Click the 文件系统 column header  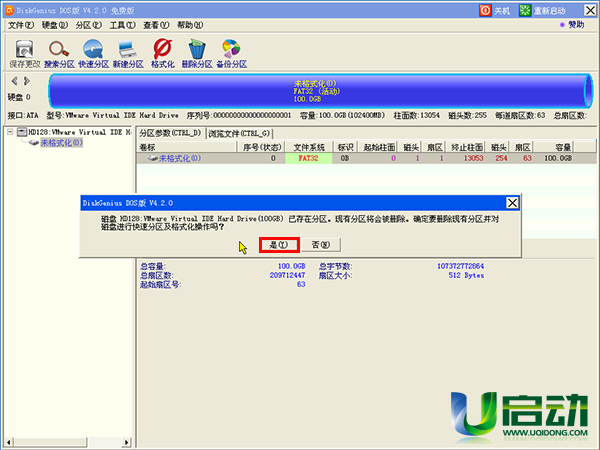(309, 147)
